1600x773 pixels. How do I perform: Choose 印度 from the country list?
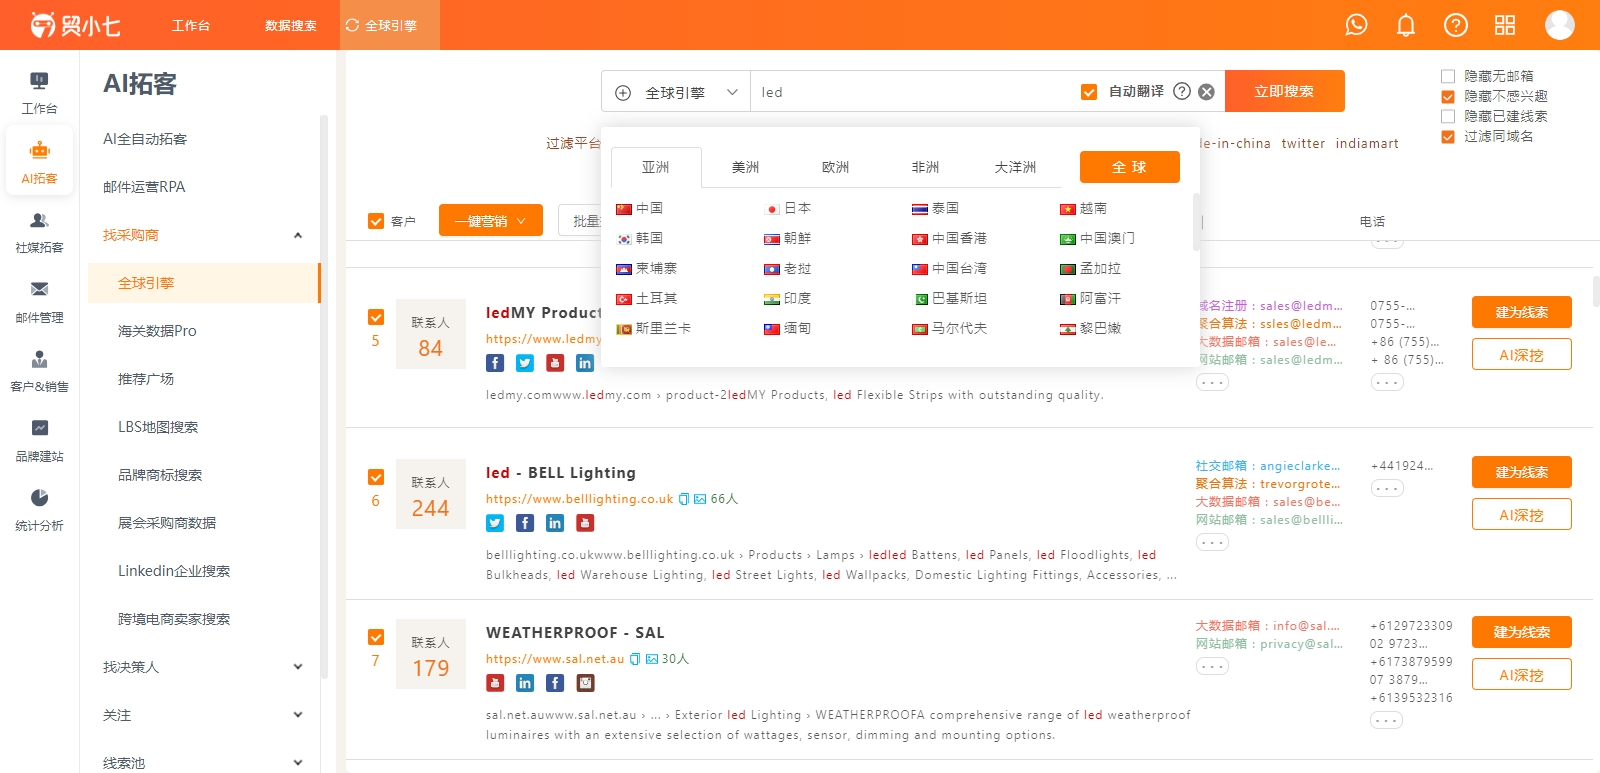click(788, 298)
